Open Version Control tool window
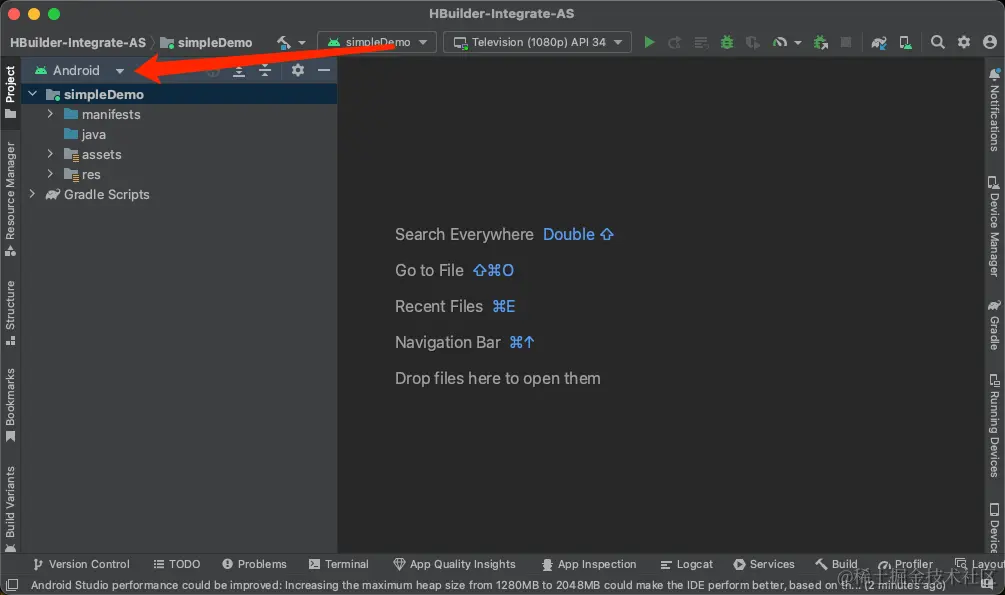Image resolution: width=1005 pixels, height=595 pixels. [81, 564]
